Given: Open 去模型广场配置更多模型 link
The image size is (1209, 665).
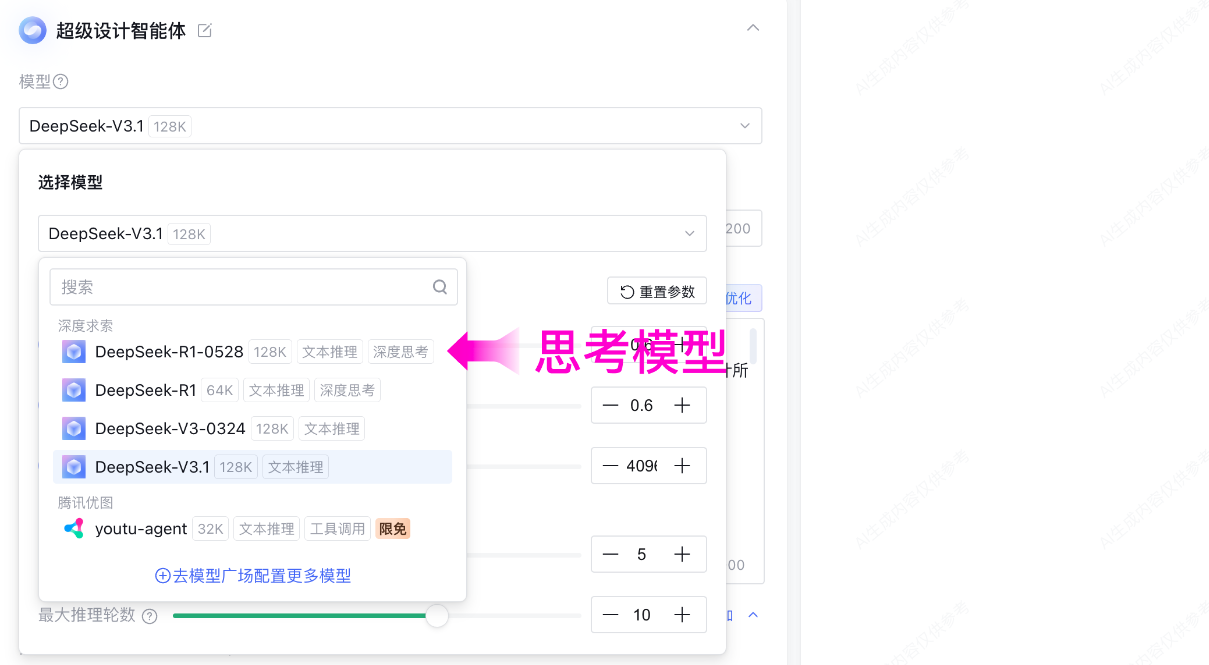Looking at the screenshot, I should click(251, 575).
